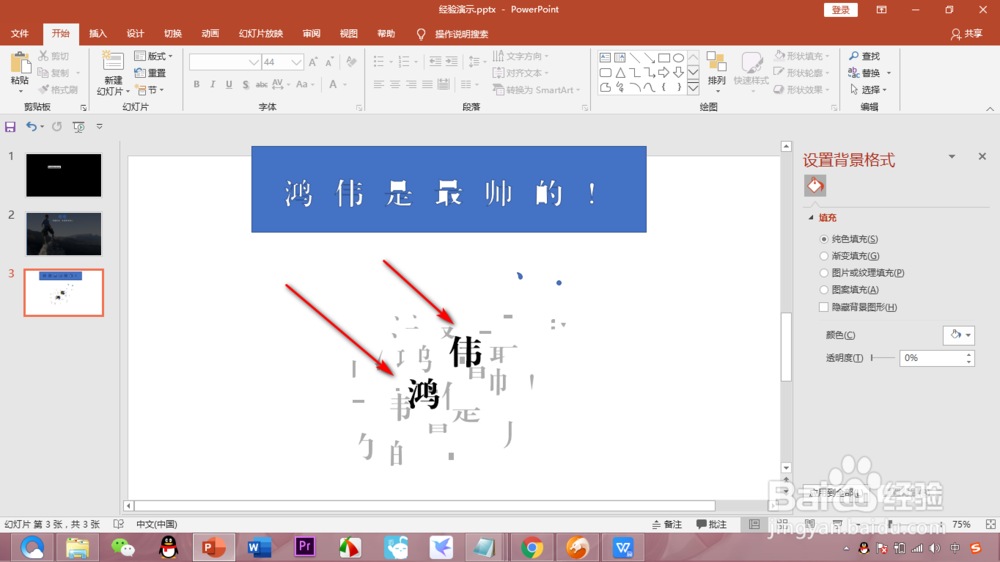The image size is (1000, 562).
Task: Click the Cut (剪切) command
Action: [54, 56]
